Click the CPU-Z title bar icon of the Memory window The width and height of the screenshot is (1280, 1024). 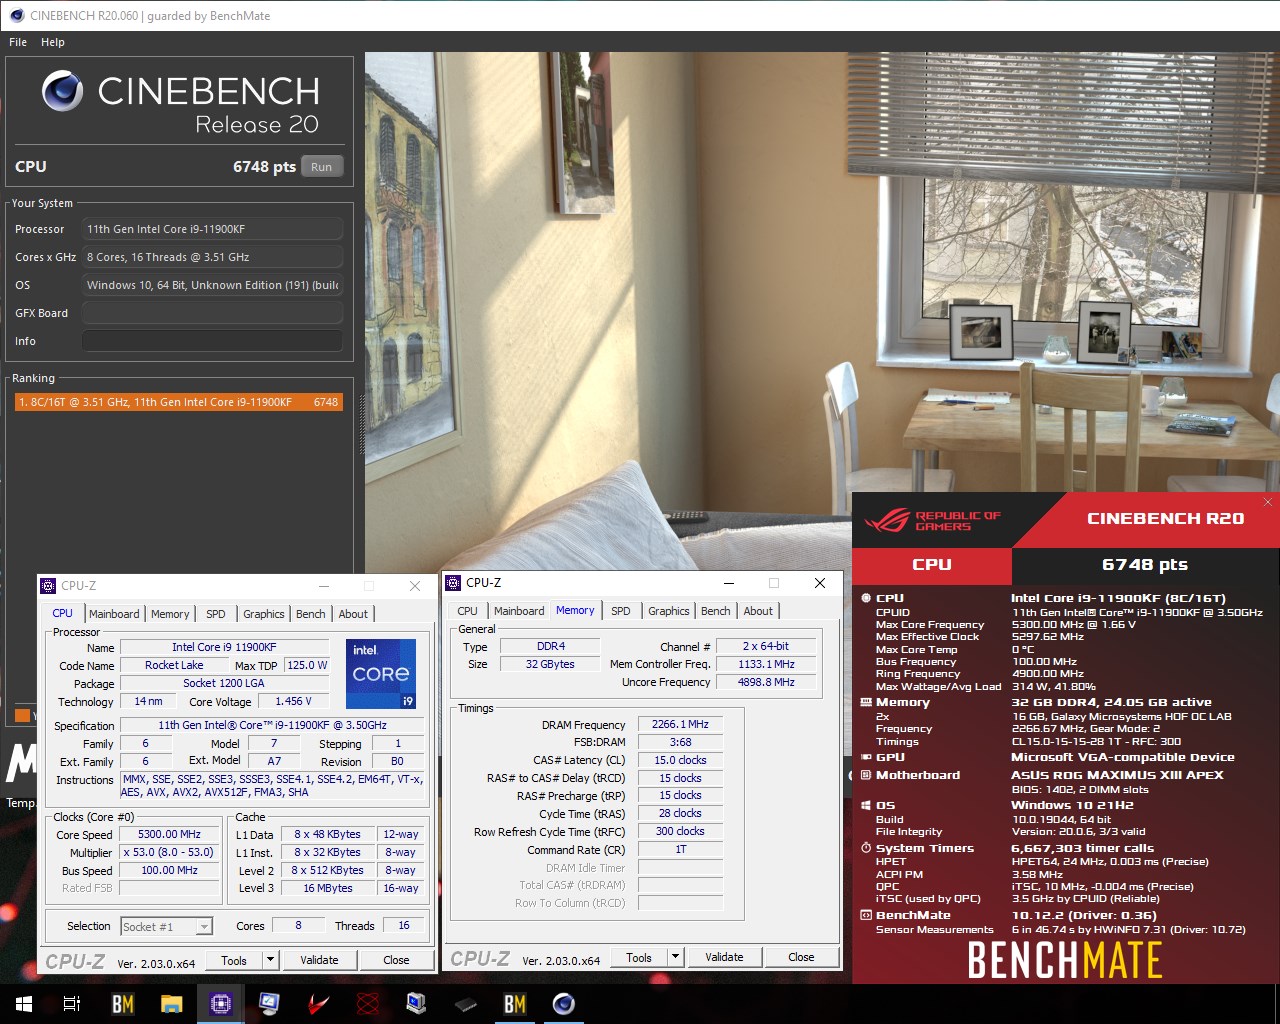[x=453, y=582]
